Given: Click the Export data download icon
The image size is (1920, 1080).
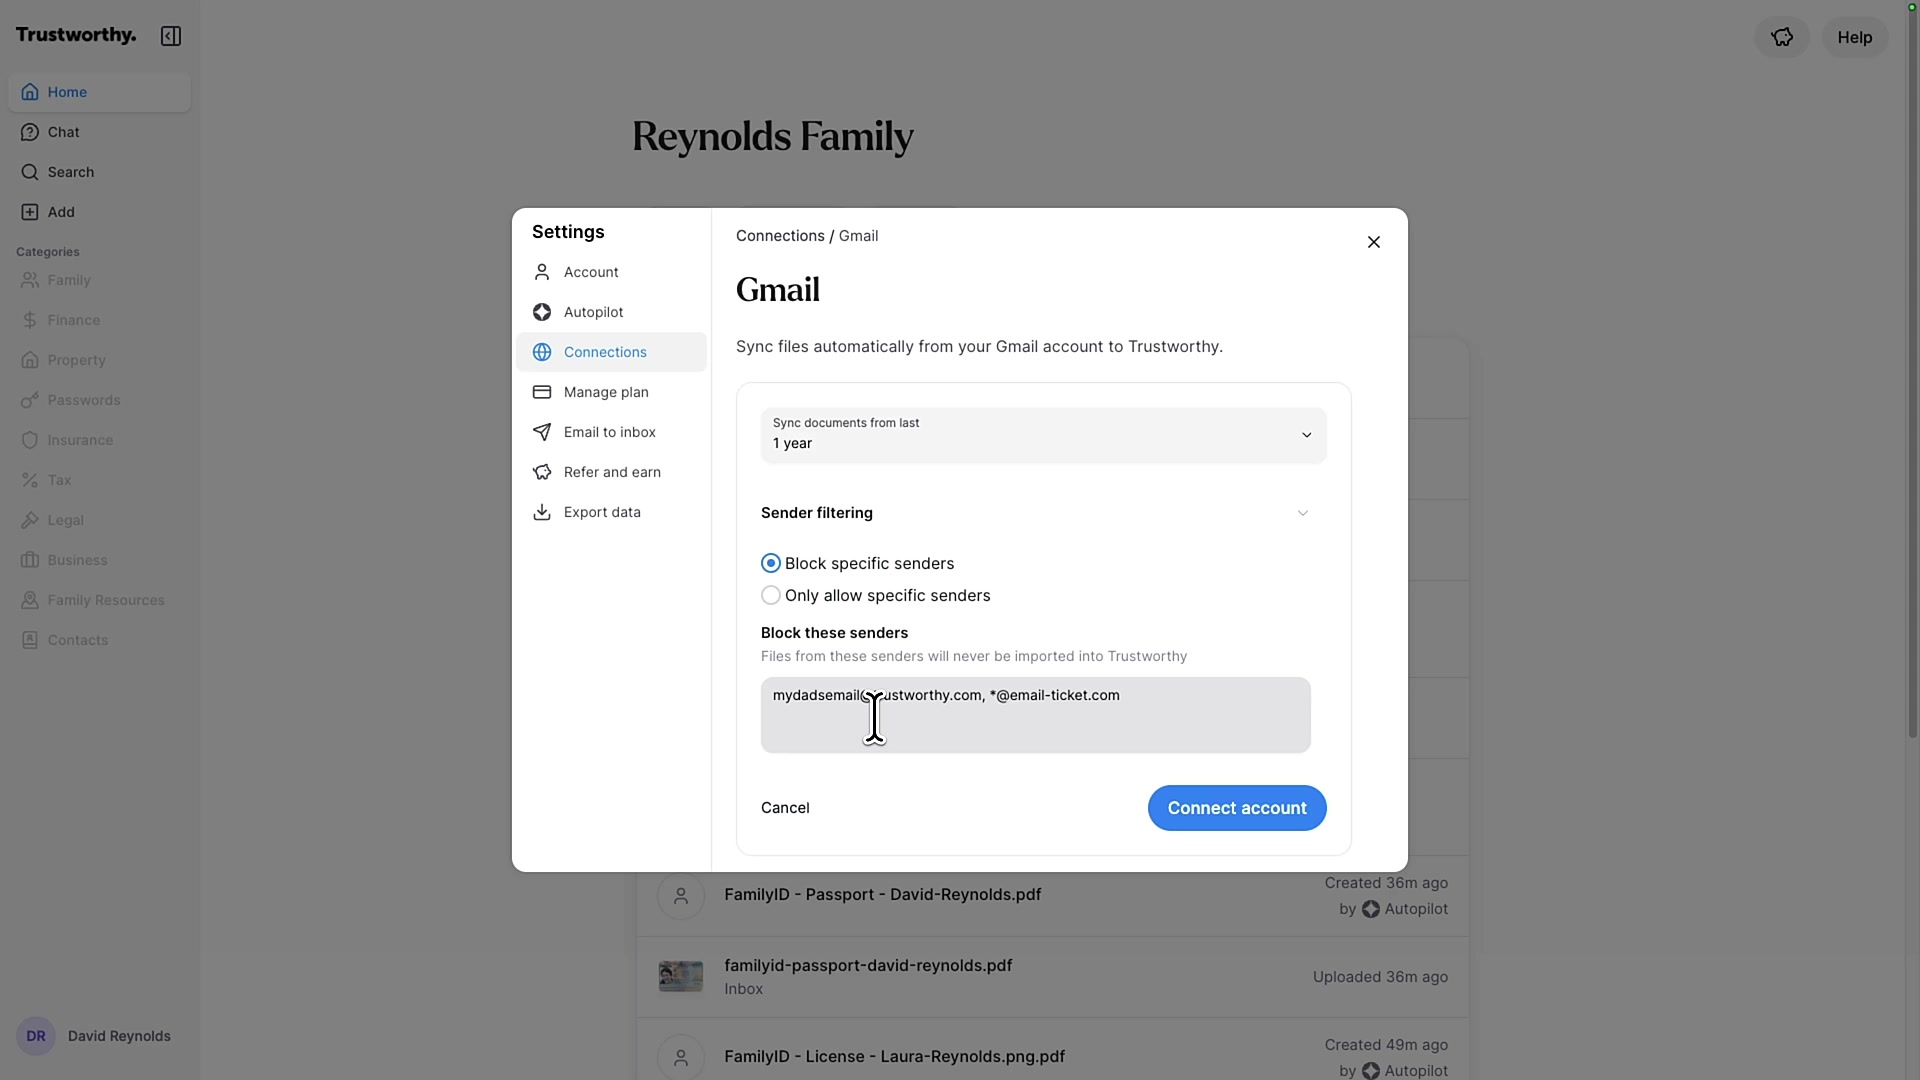Looking at the screenshot, I should click(x=542, y=512).
